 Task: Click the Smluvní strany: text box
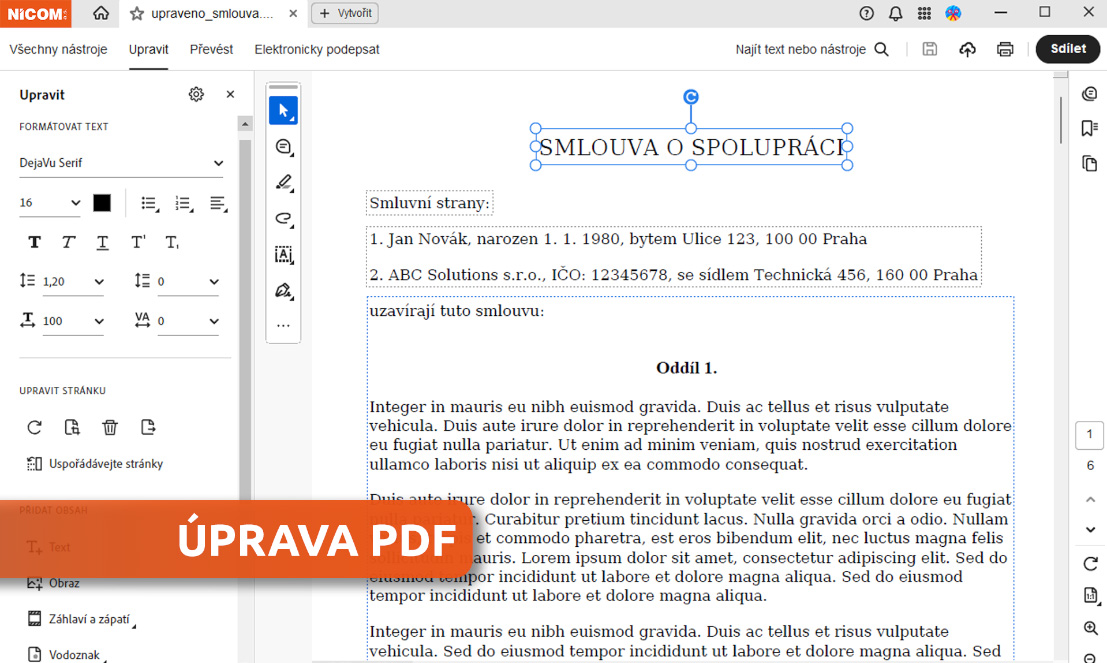429,203
